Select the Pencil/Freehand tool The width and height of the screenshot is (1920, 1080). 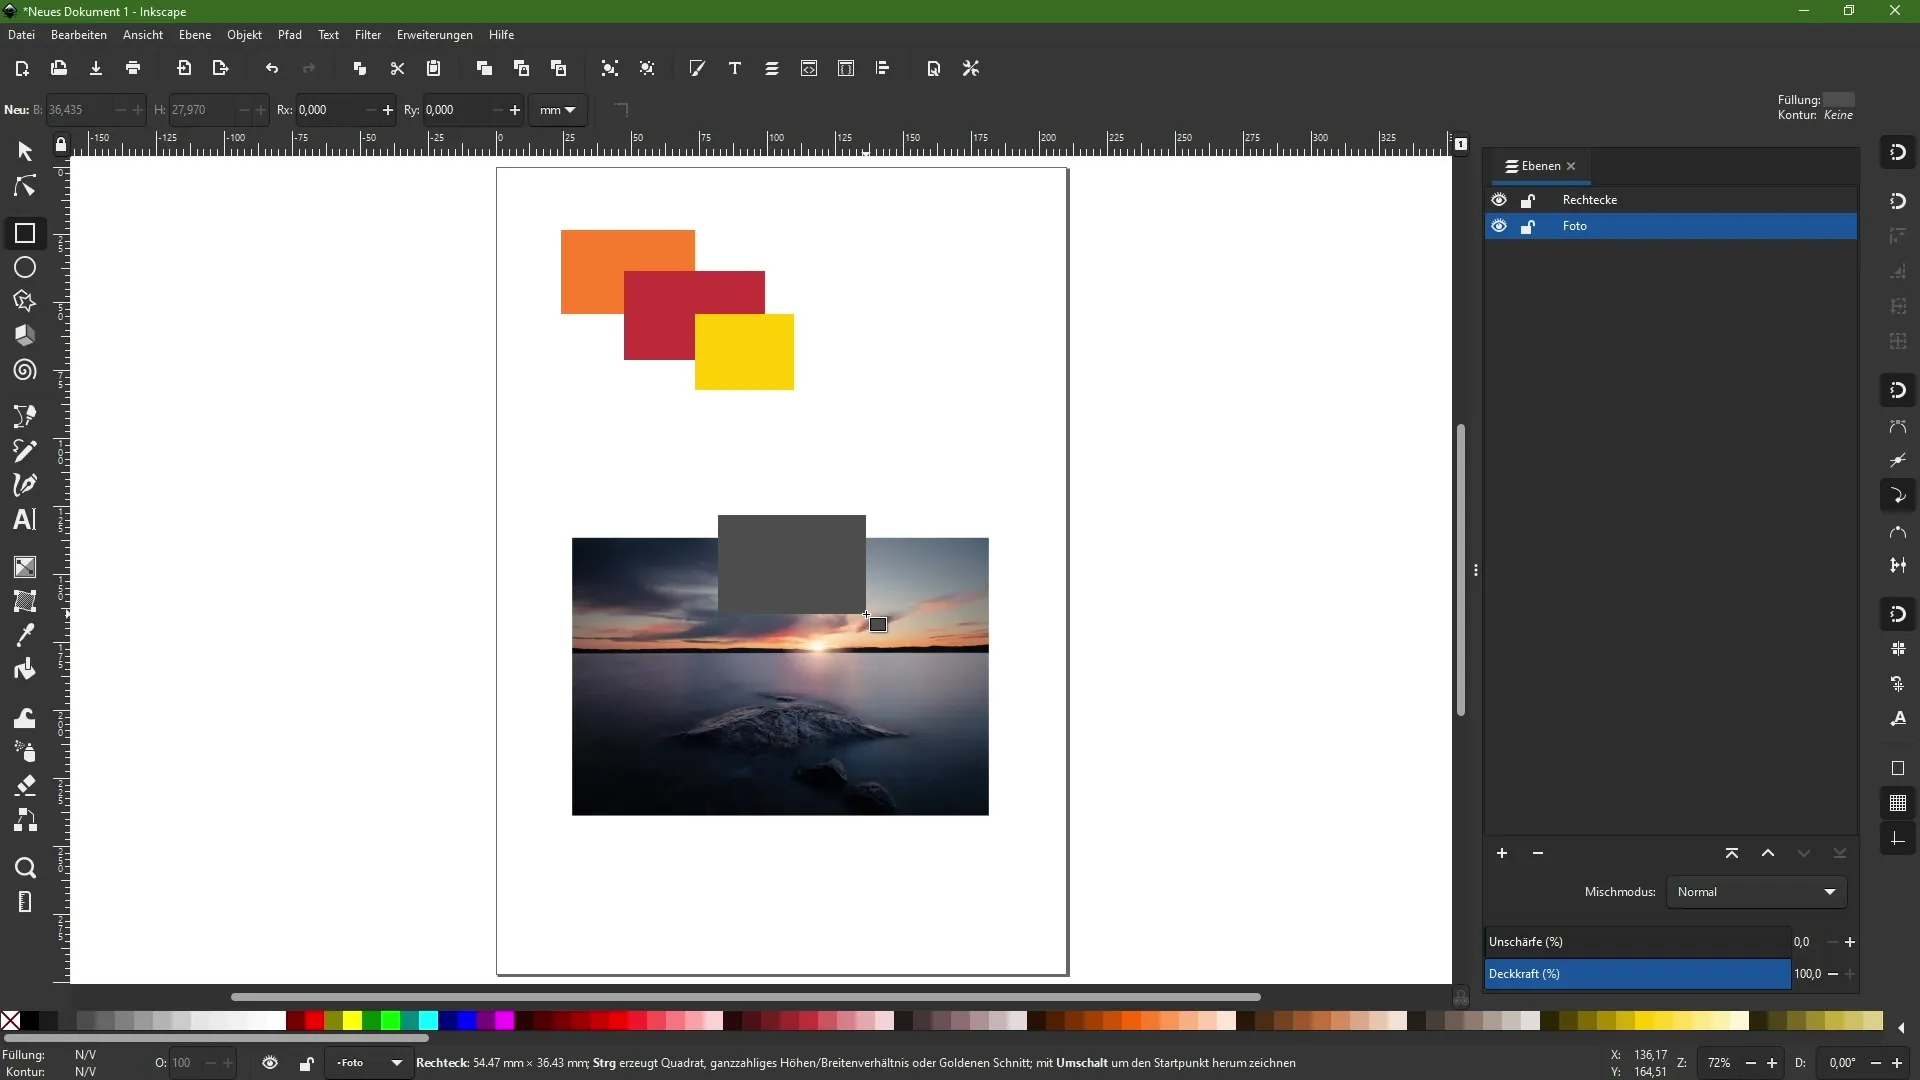tap(24, 452)
